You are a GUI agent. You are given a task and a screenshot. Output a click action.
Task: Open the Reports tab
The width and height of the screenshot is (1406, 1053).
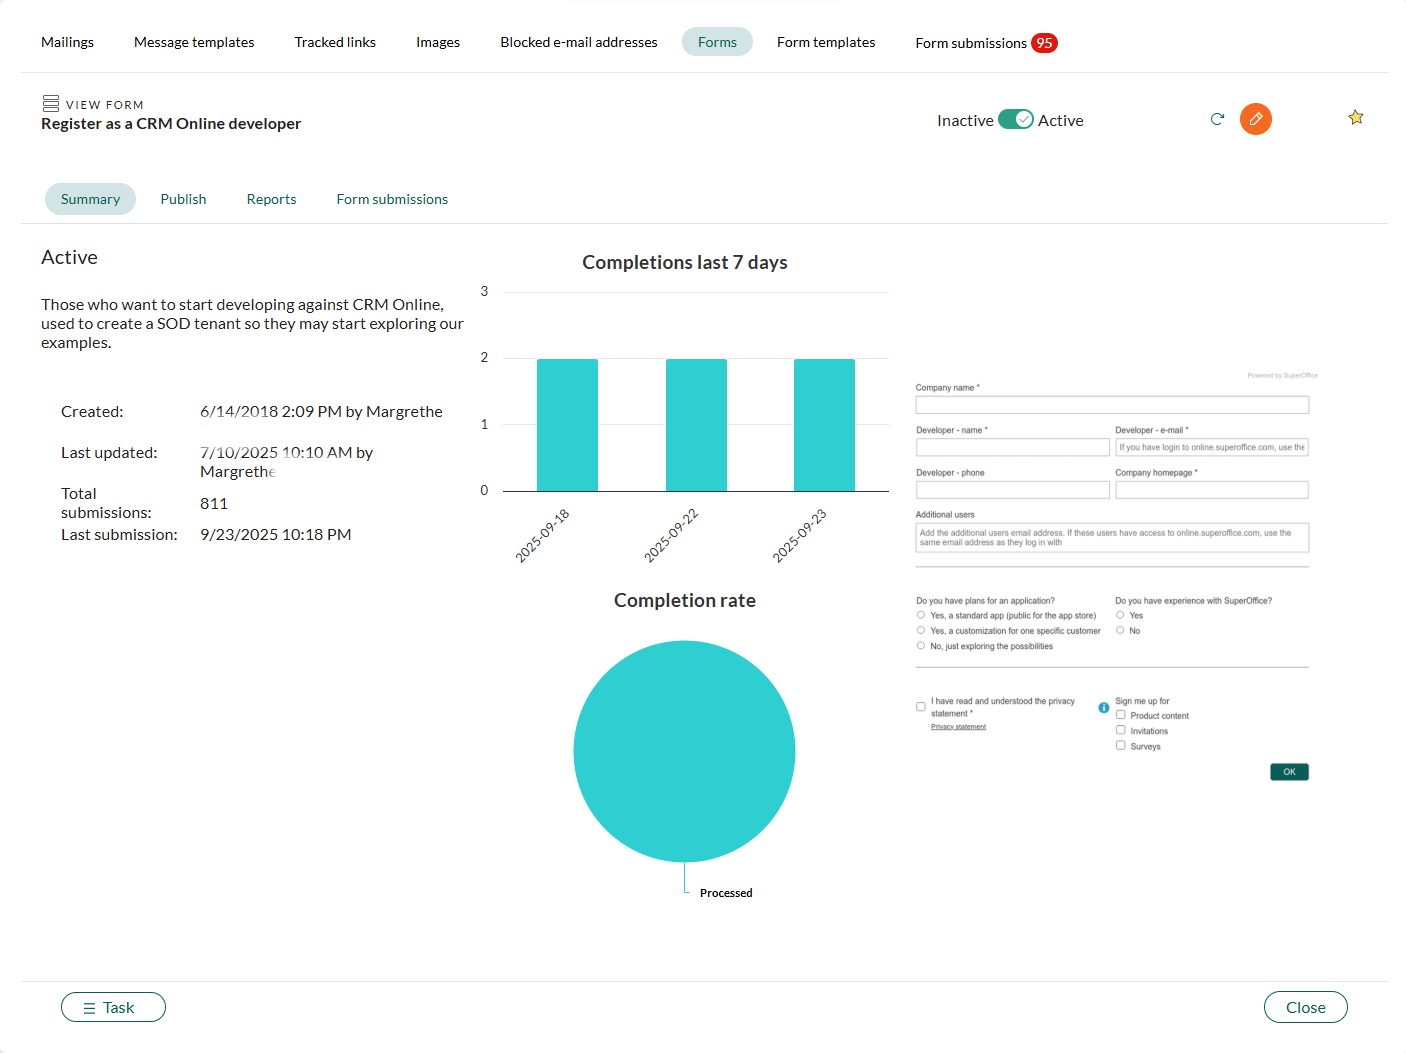pyautogui.click(x=271, y=199)
